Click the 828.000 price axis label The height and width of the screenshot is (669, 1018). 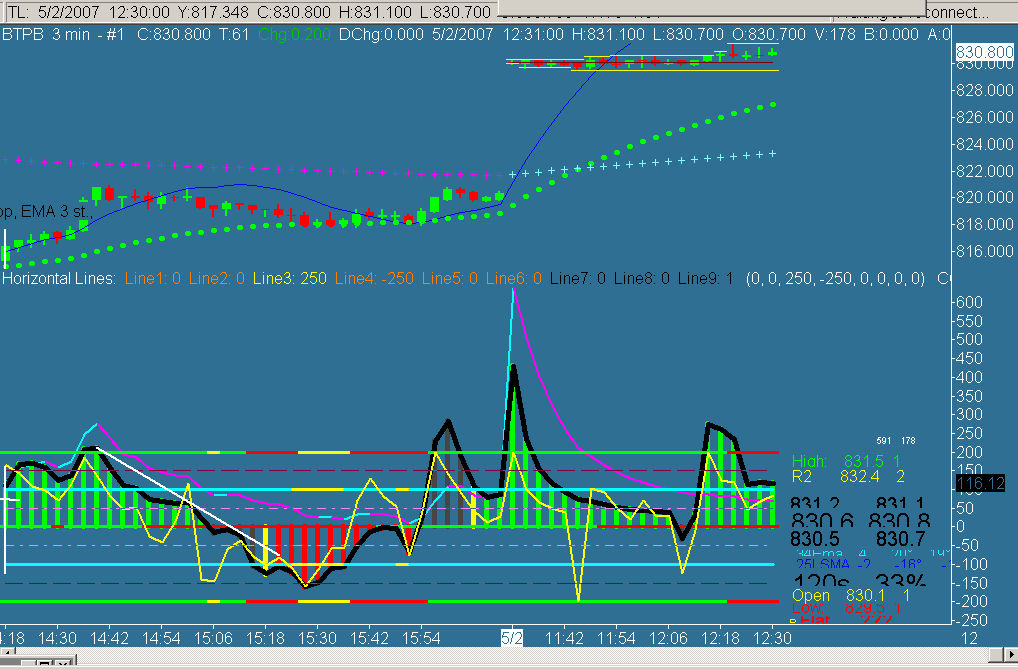984,90
